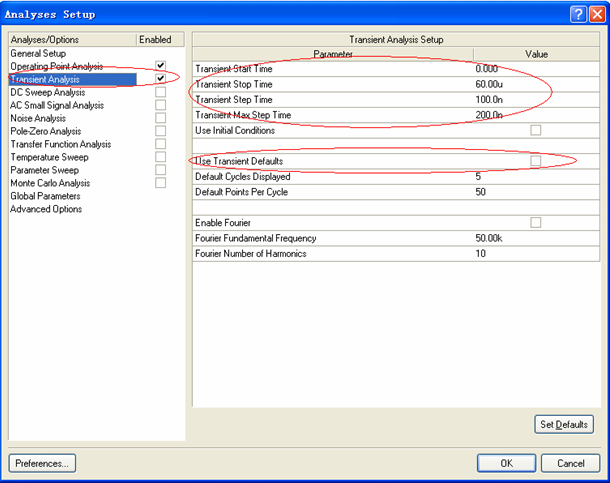Click the Set Defaults button

(564, 424)
